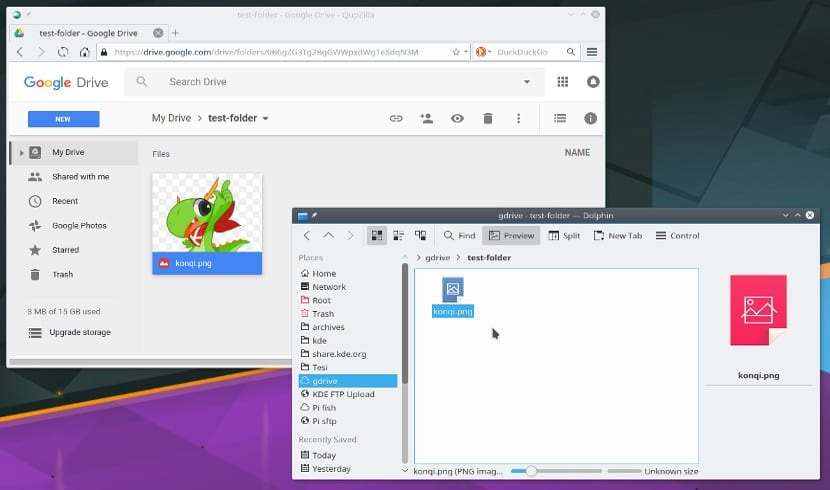Go forward in Dolphin file manager
Image resolution: width=830 pixels, height=490 pixels.
[350, 235]
